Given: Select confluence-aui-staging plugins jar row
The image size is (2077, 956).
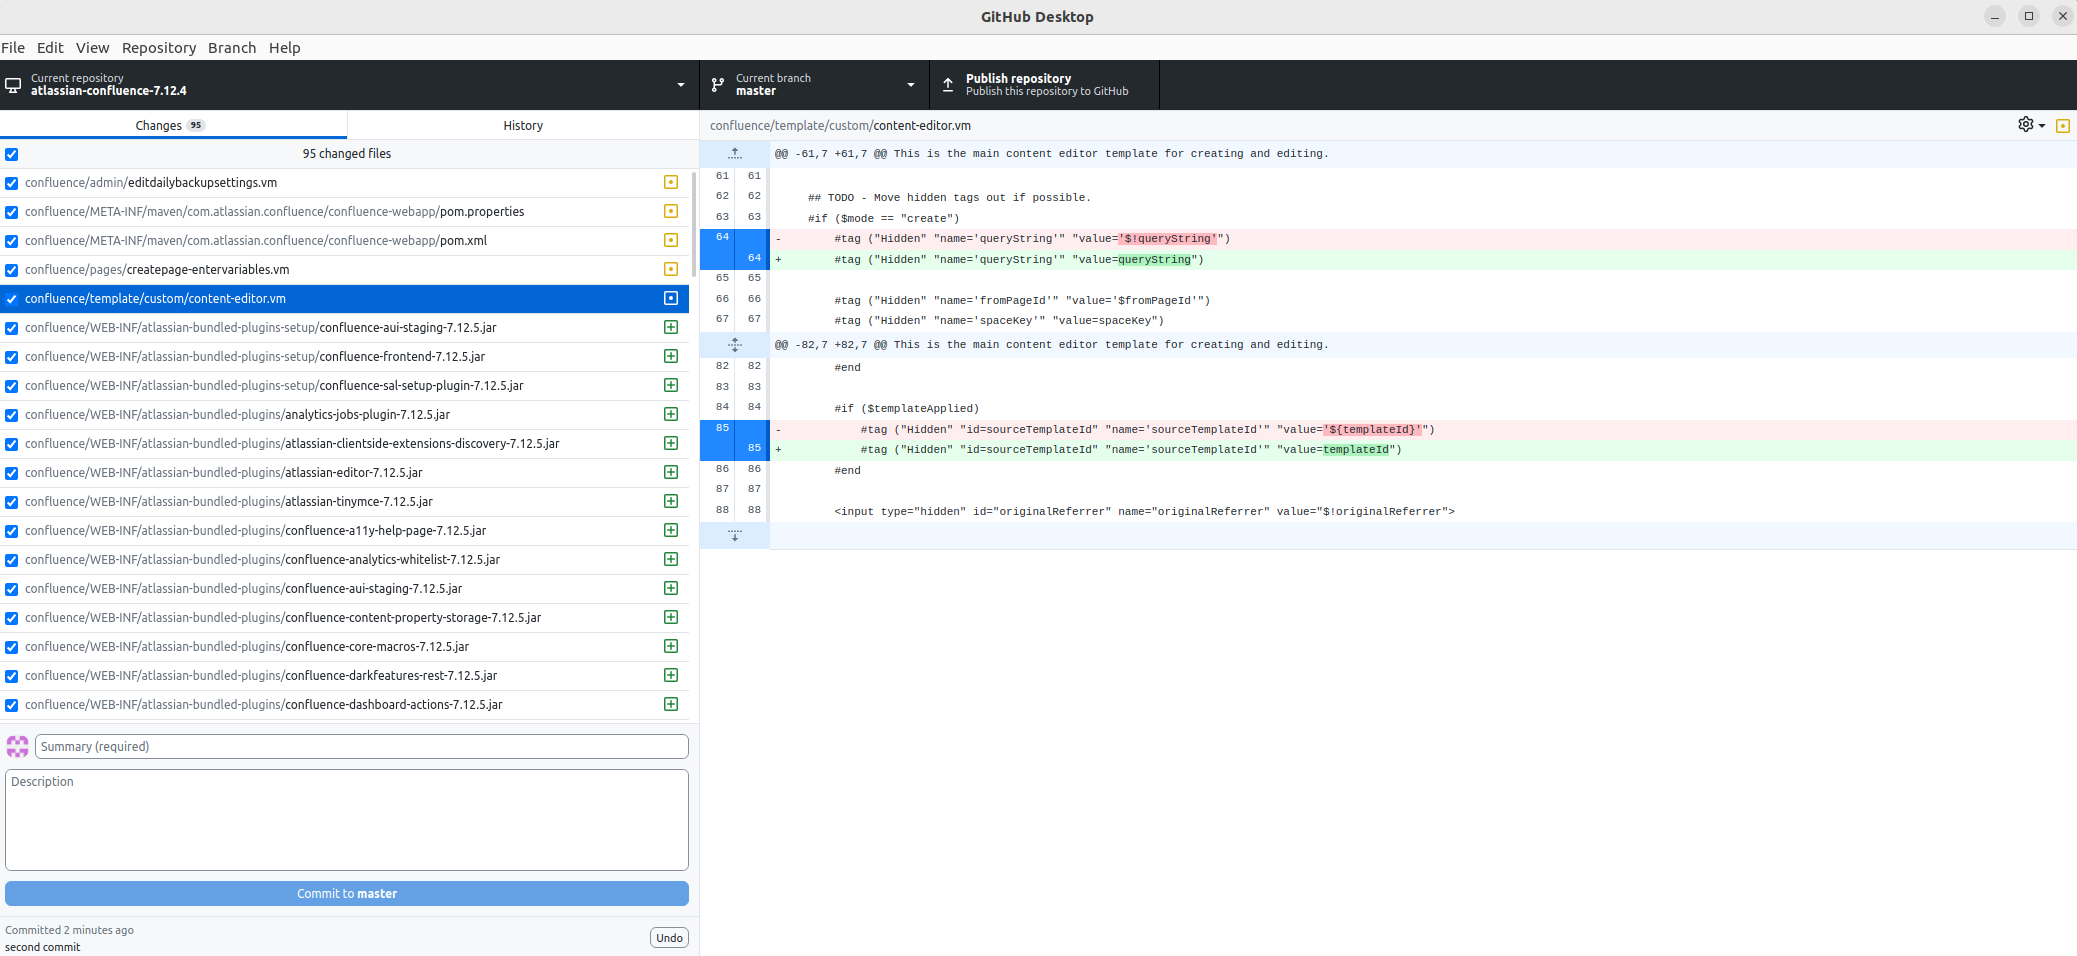Looking at the screenshot, I should (344, 588).
